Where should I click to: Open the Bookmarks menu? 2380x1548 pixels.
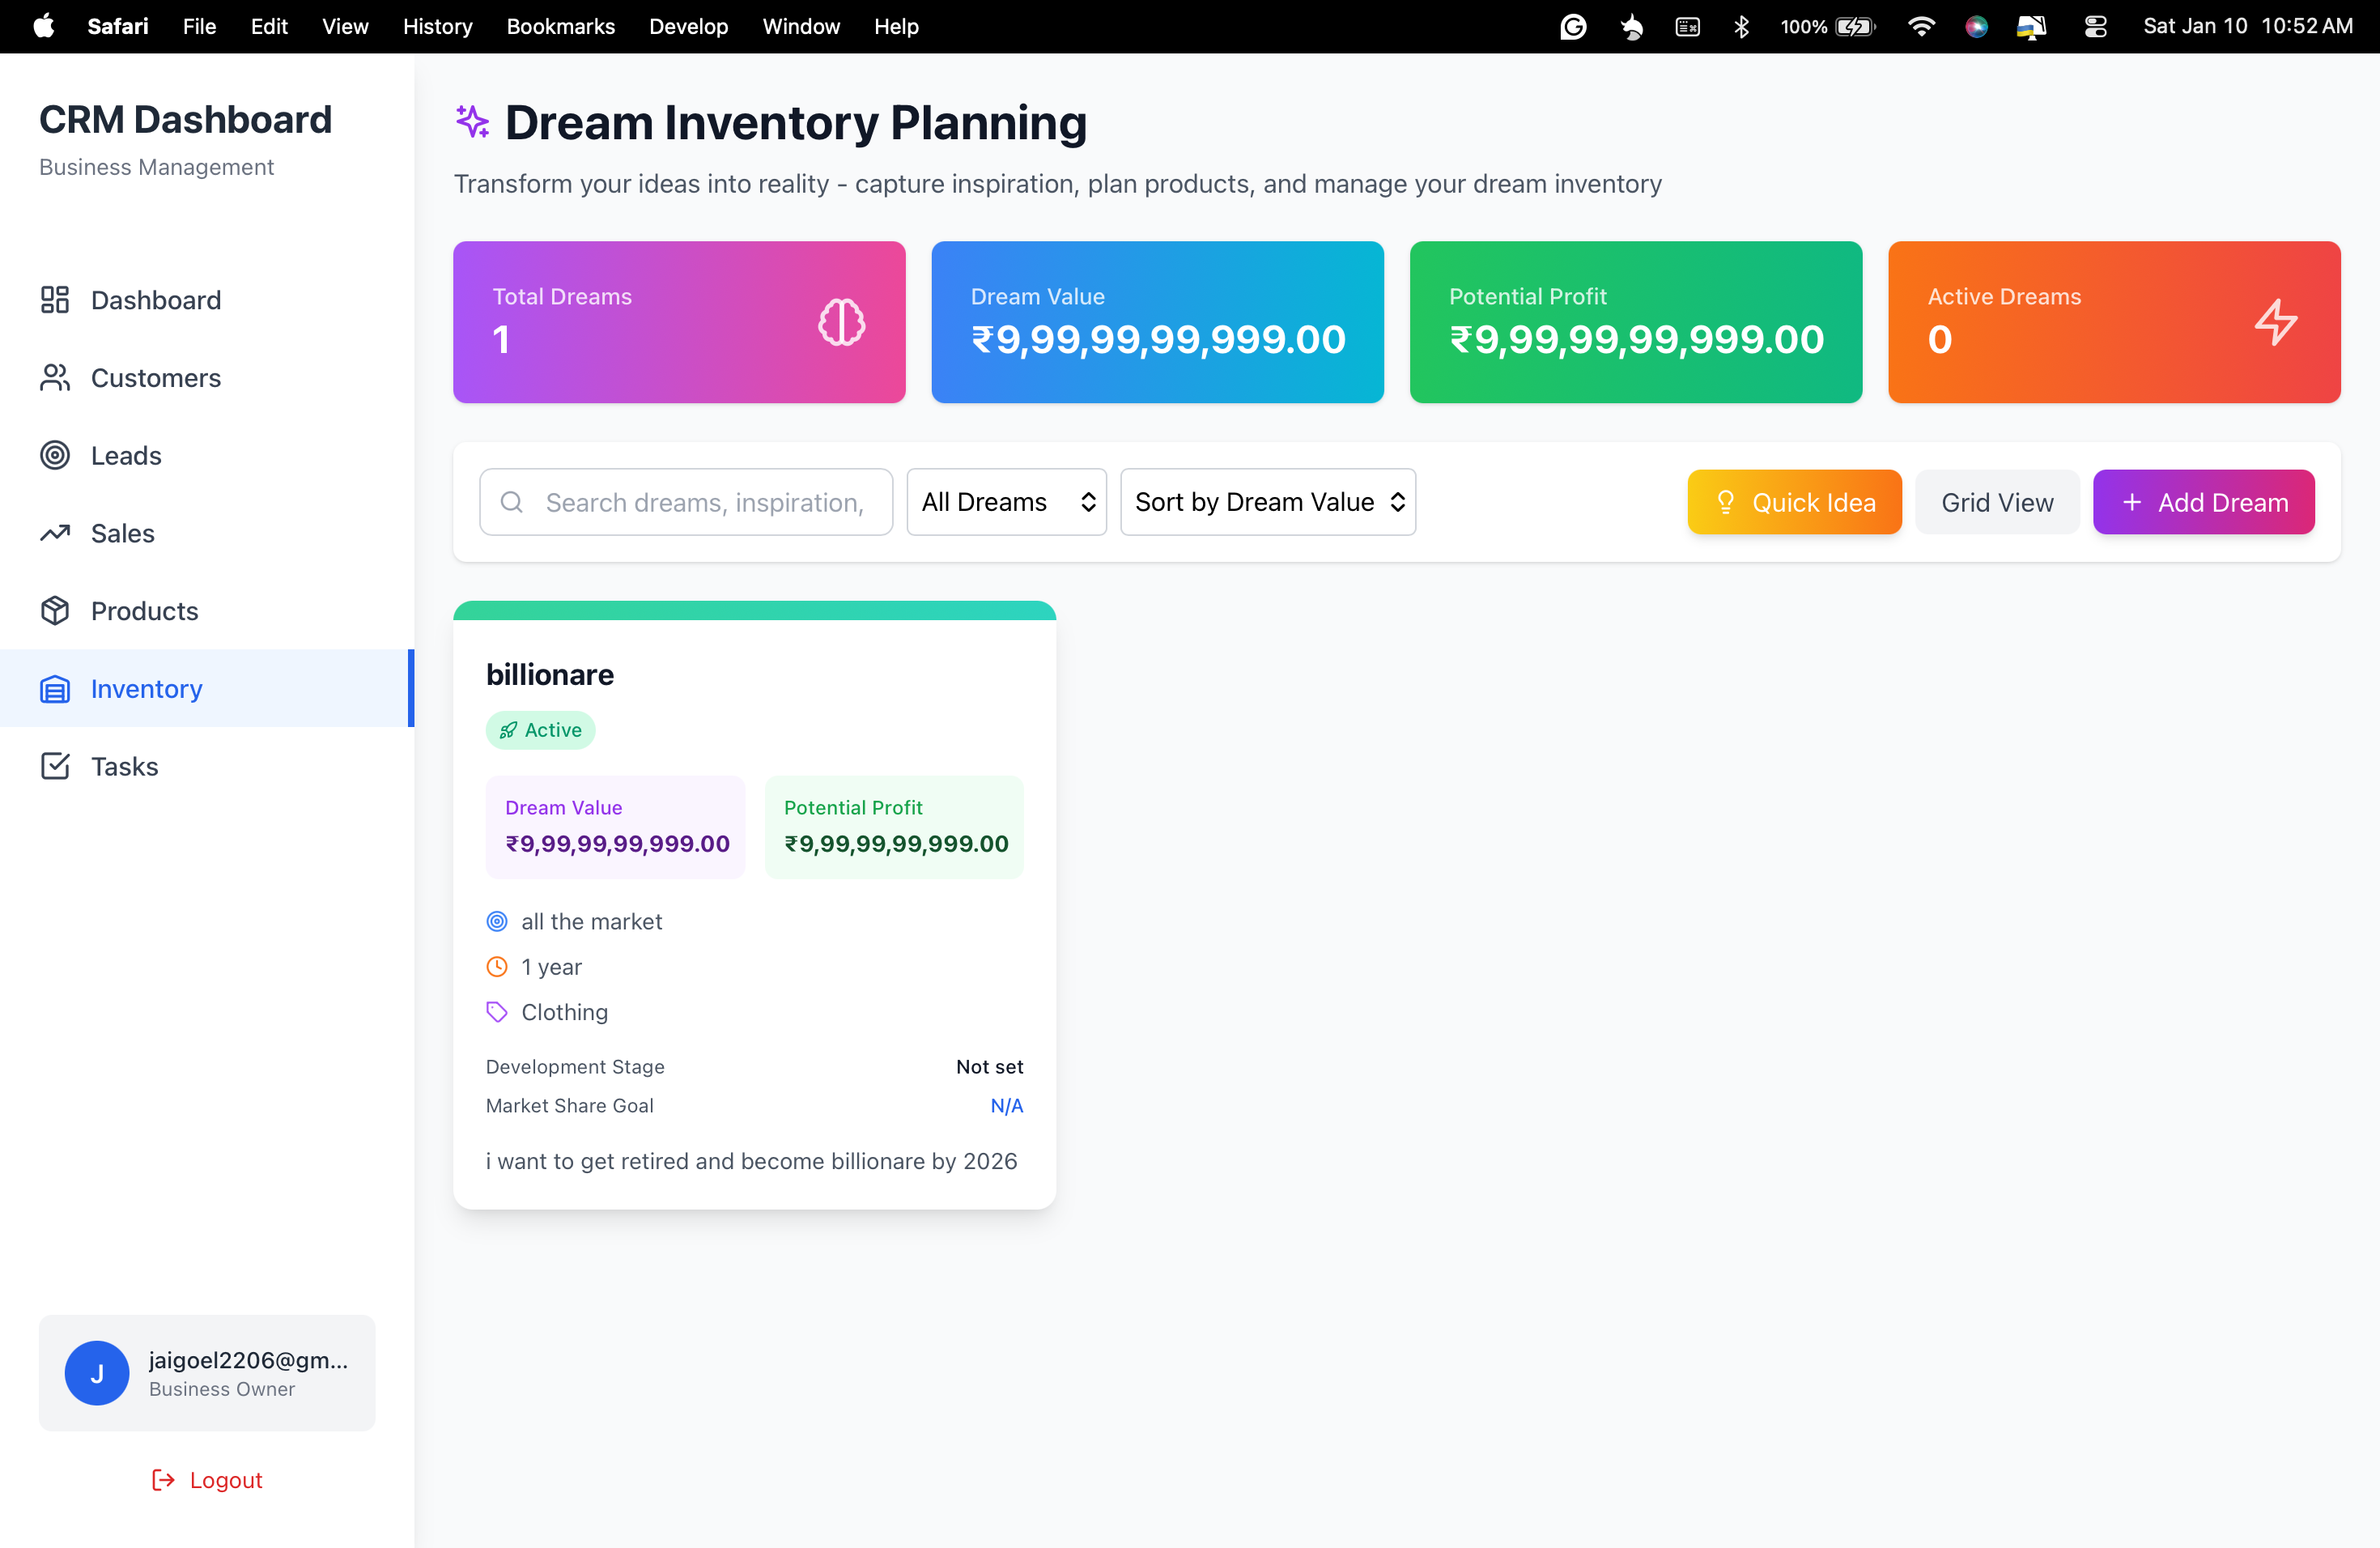point(560,26)
